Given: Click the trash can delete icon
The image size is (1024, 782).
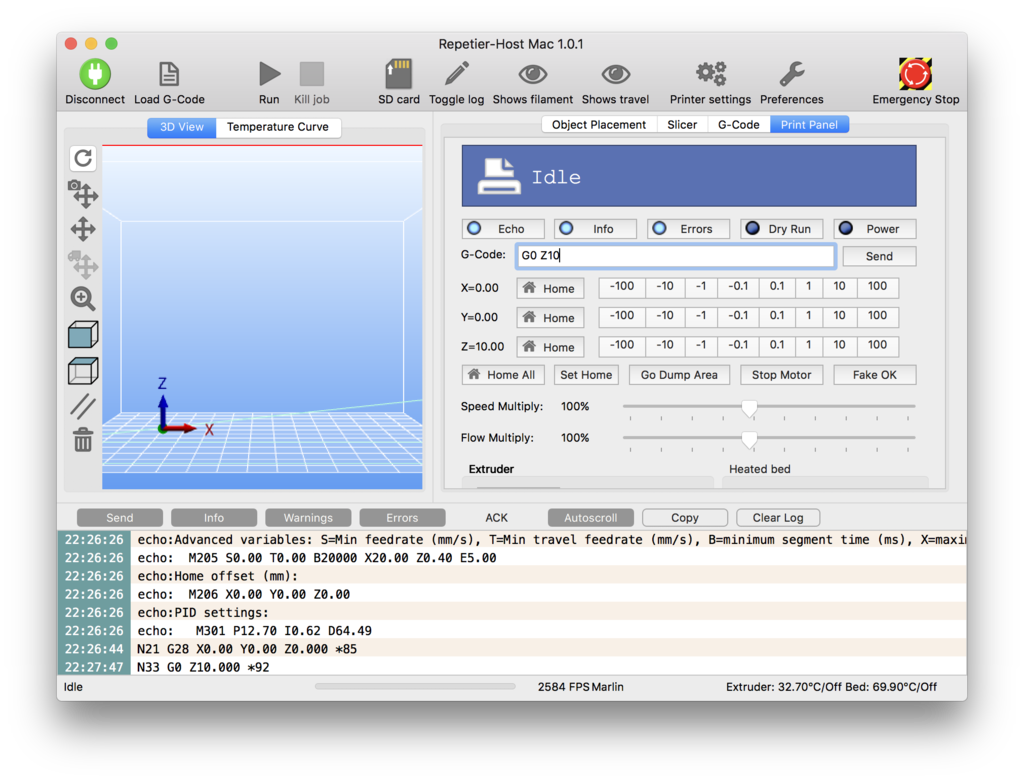Looking at the screenshot, I should [83, 440].
